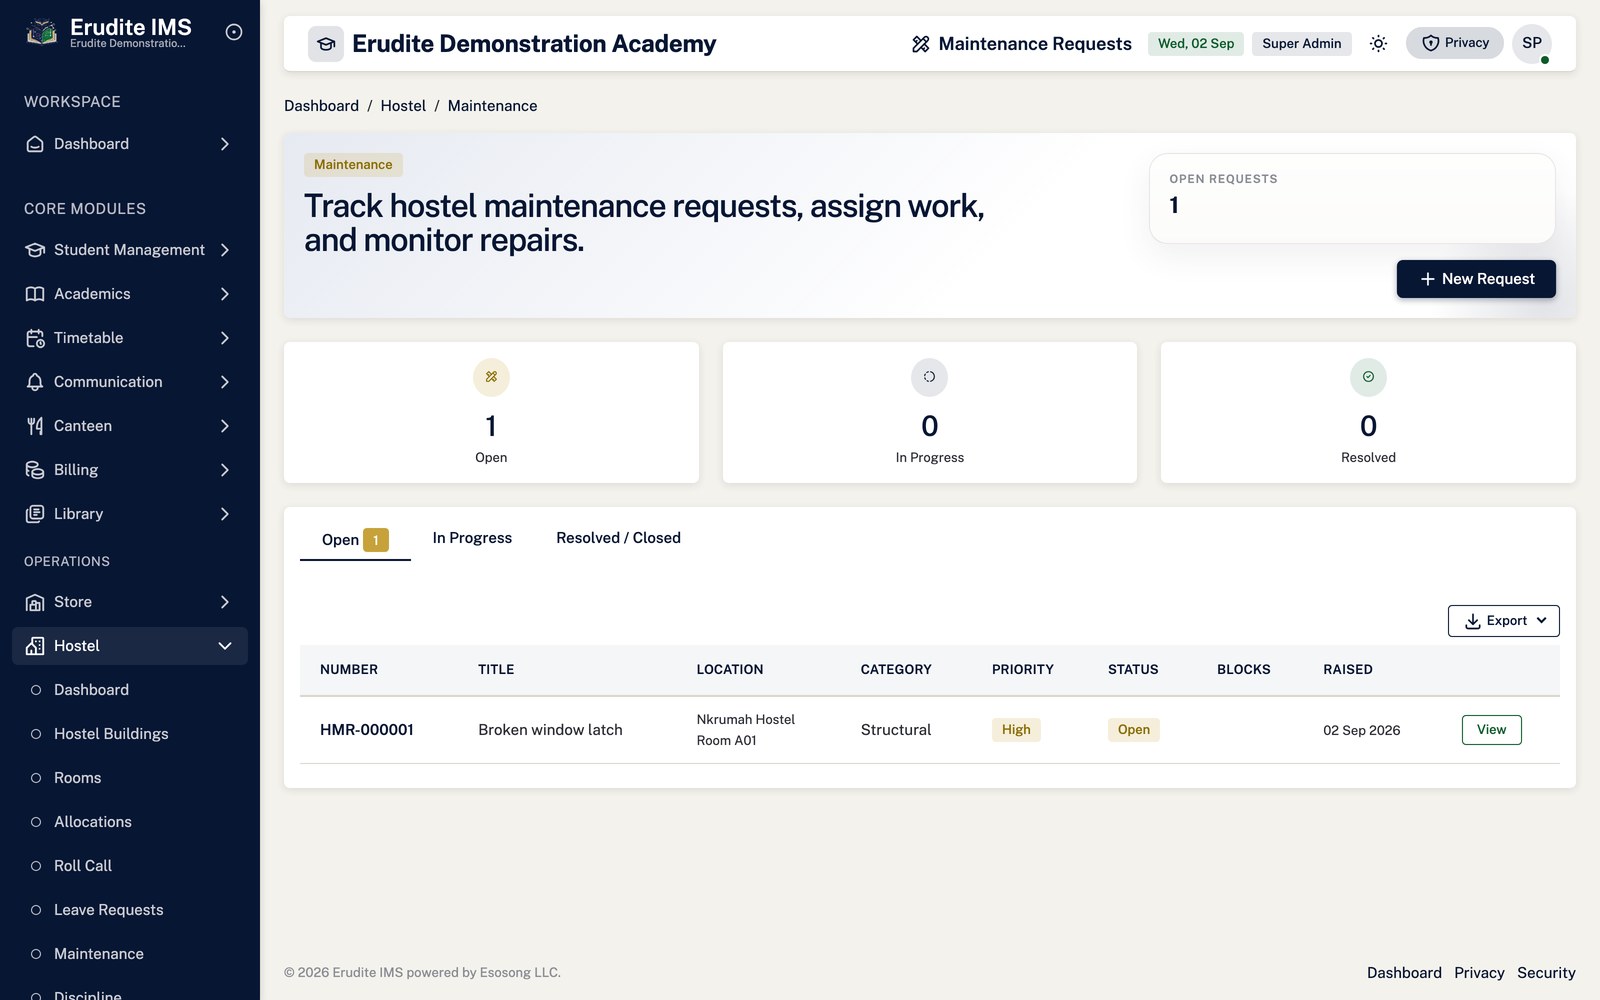
Task: Click the Canteen utensils icon
Action: click(35, 426)
